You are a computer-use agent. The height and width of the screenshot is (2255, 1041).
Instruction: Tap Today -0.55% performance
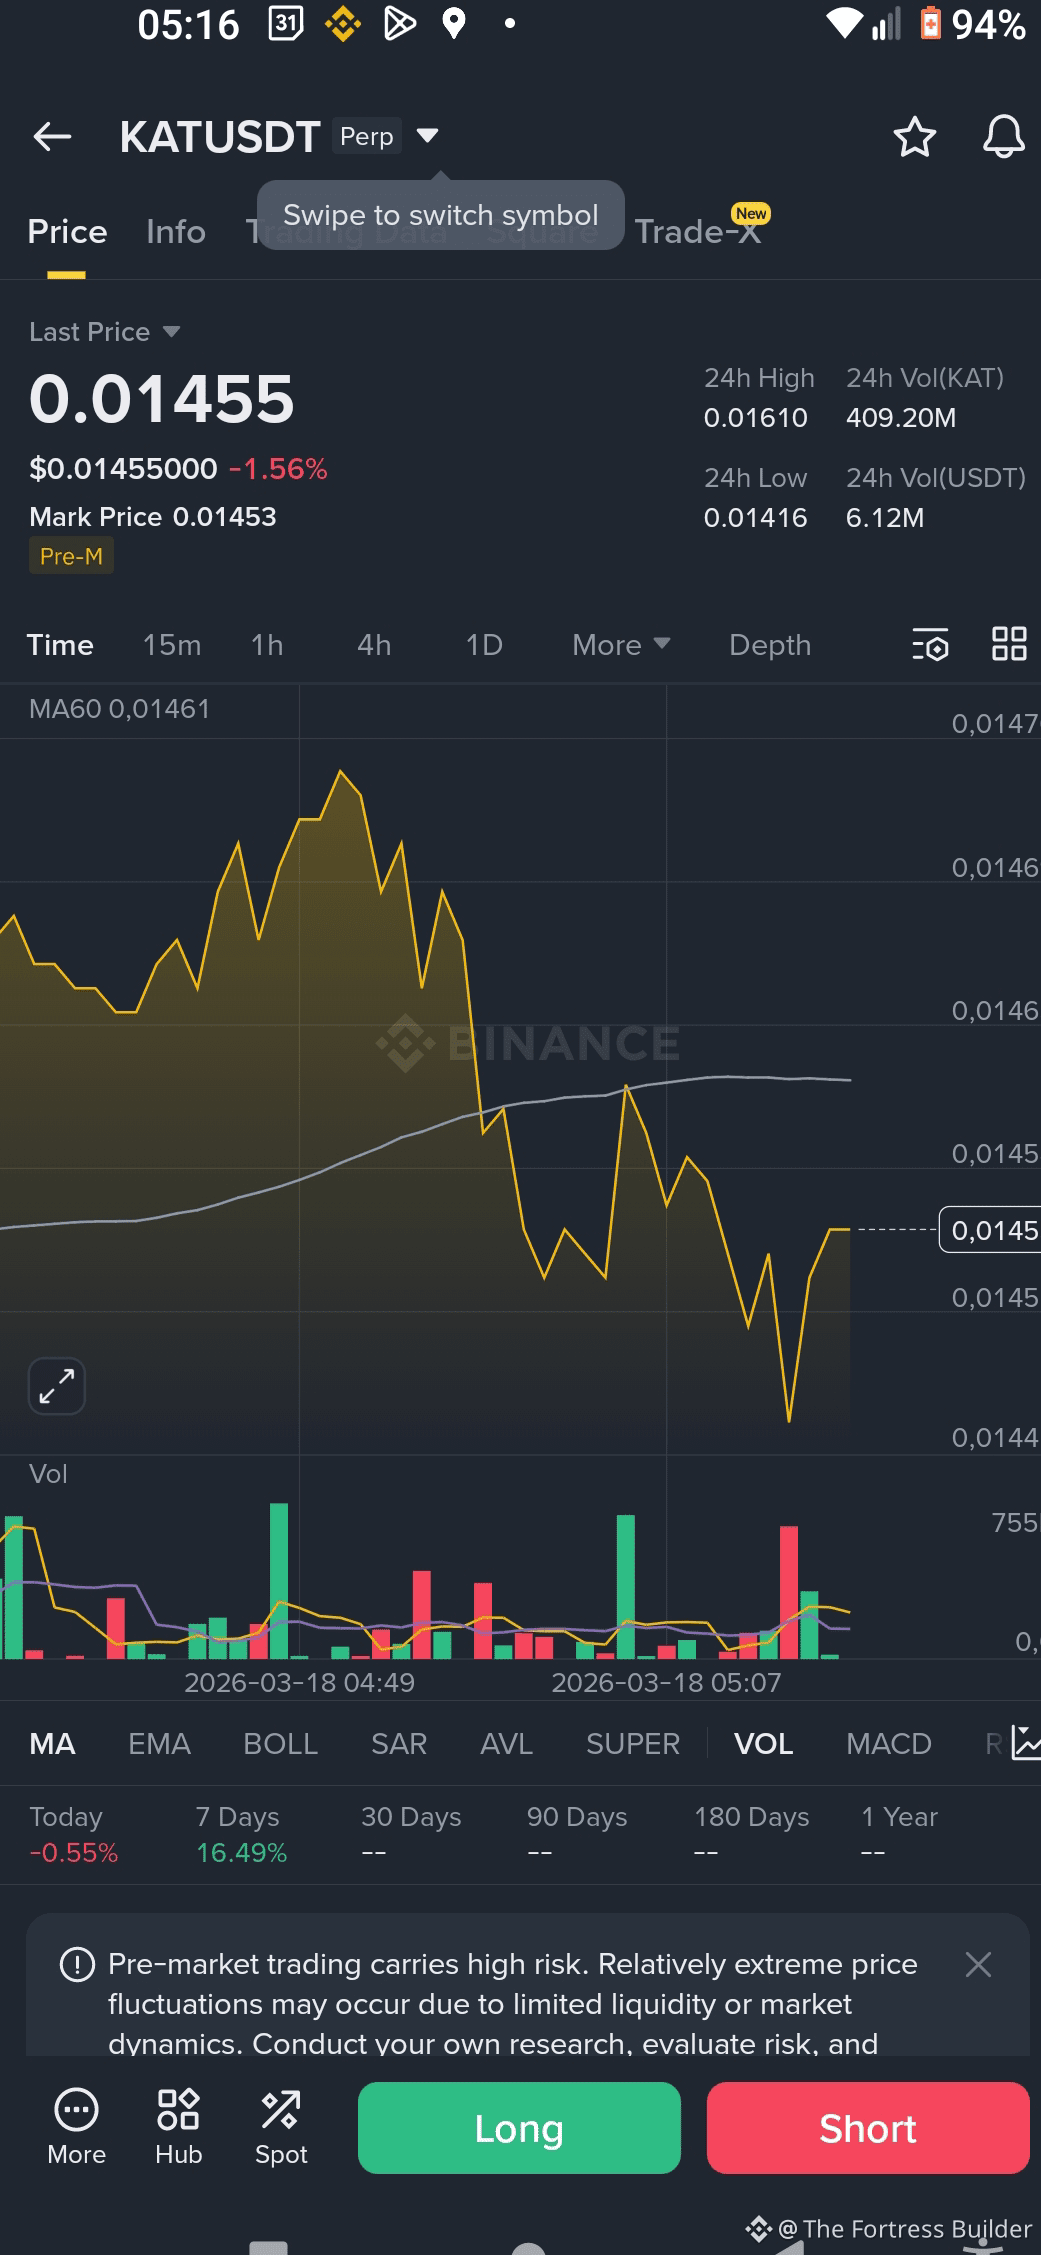[74, 1834]
